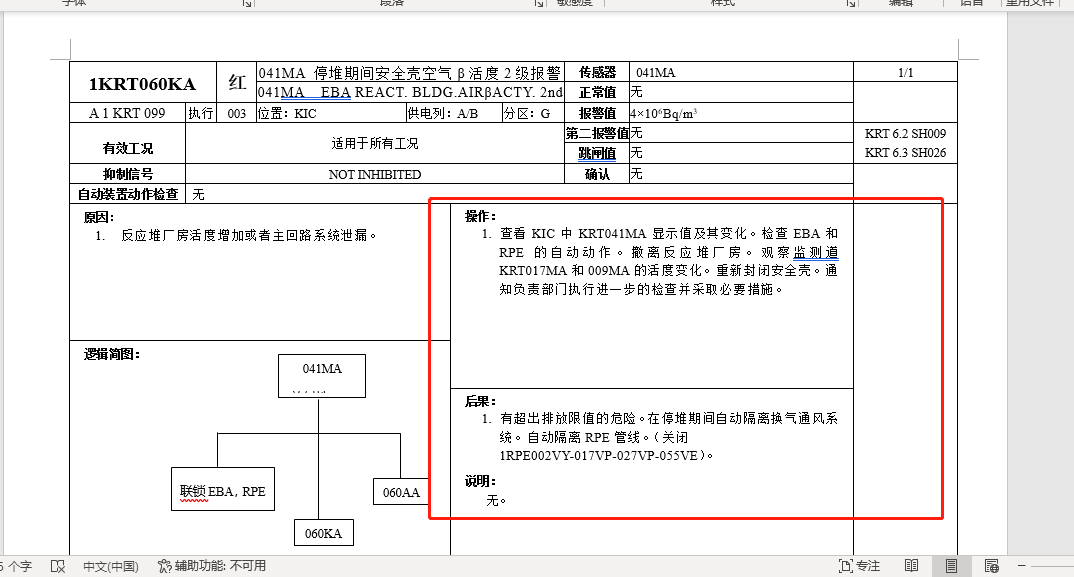Click the blue-underlined word 监测道
The image size is (1074, 577).
816,252
